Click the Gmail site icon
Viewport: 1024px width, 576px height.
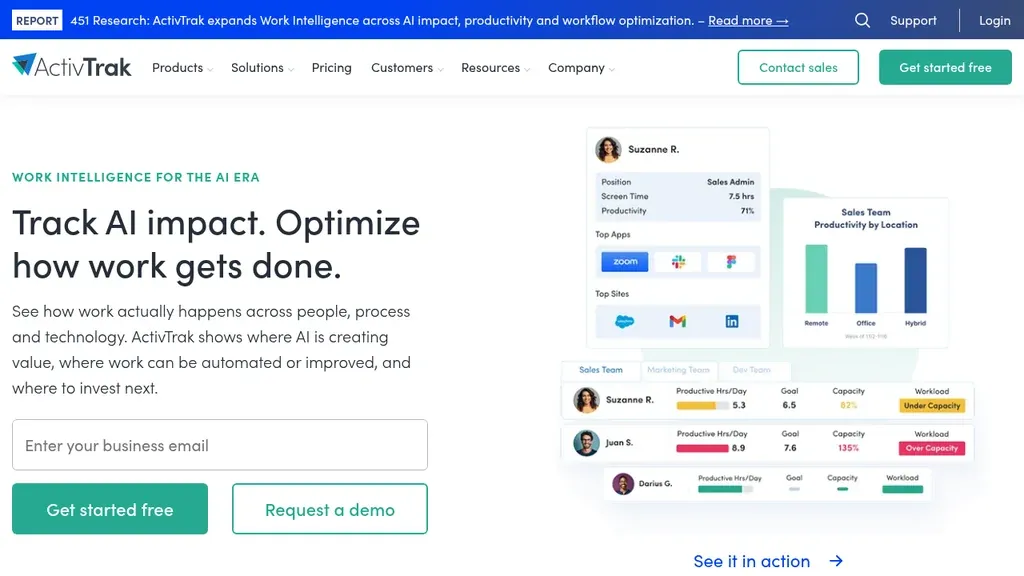678,321
